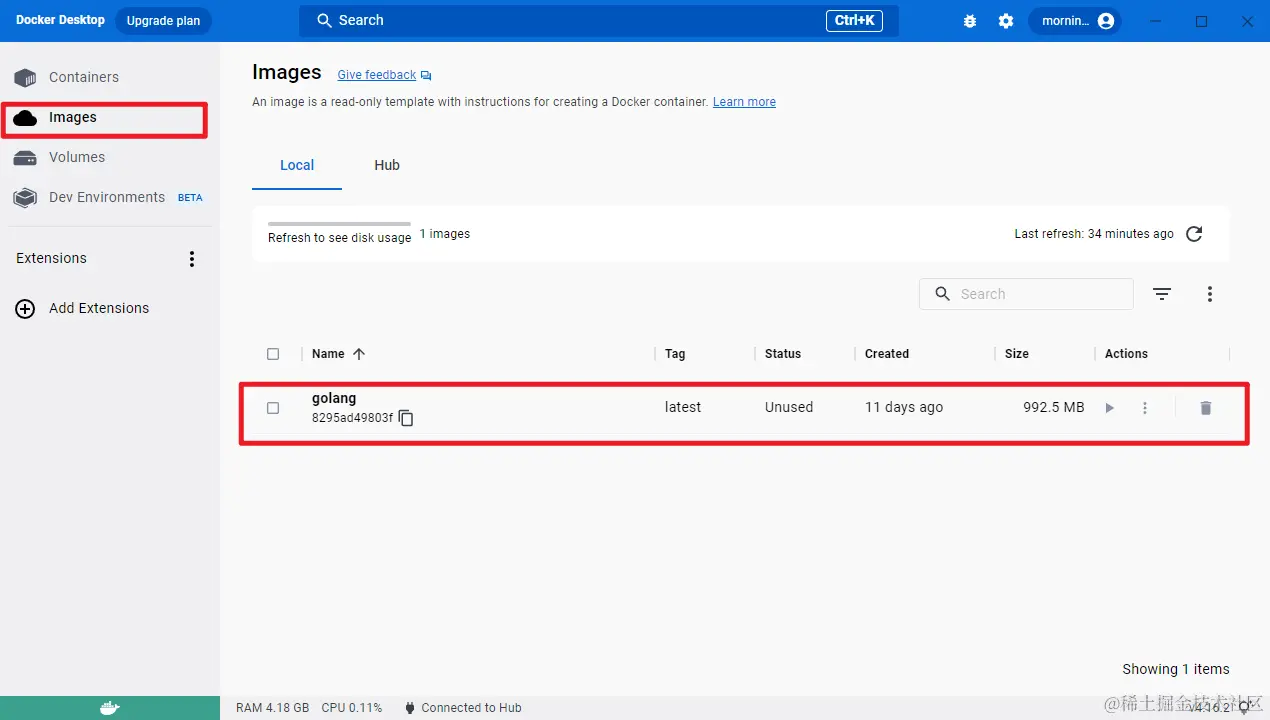
Task: Click the Size column header
Action: click(x=1017, y=354)
